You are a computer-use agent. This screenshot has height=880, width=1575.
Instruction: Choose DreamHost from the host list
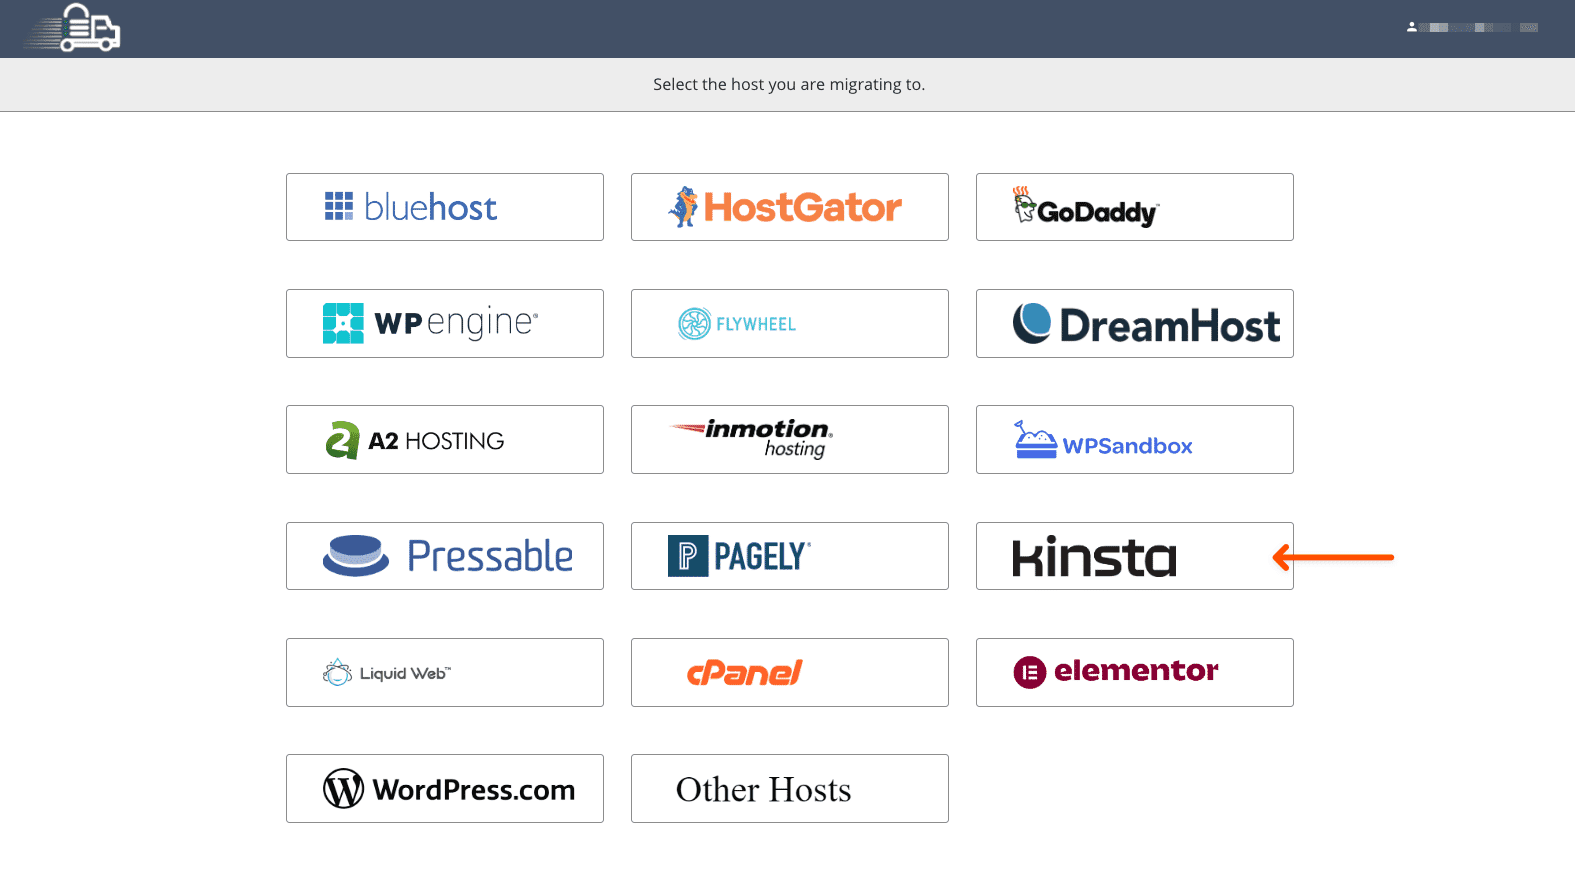(x=1134, y=323)
